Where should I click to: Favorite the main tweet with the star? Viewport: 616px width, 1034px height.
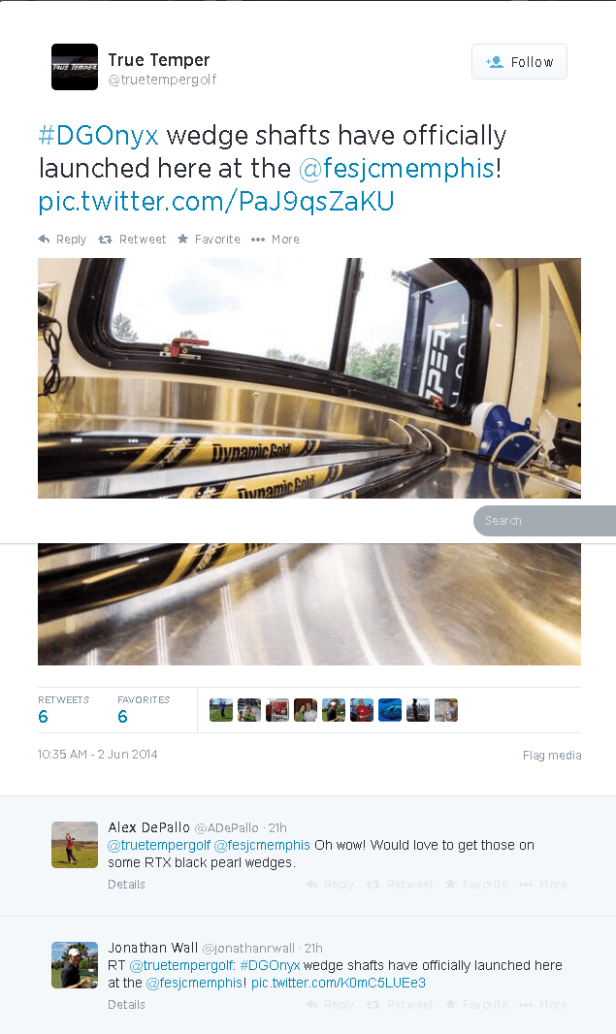tap(209, 239)
